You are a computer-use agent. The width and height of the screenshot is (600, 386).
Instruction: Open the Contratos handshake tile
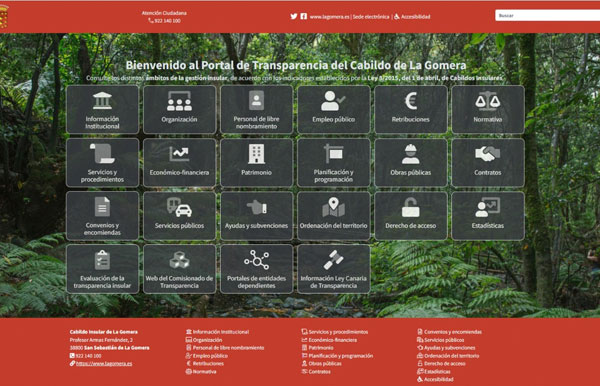[488, 163]
